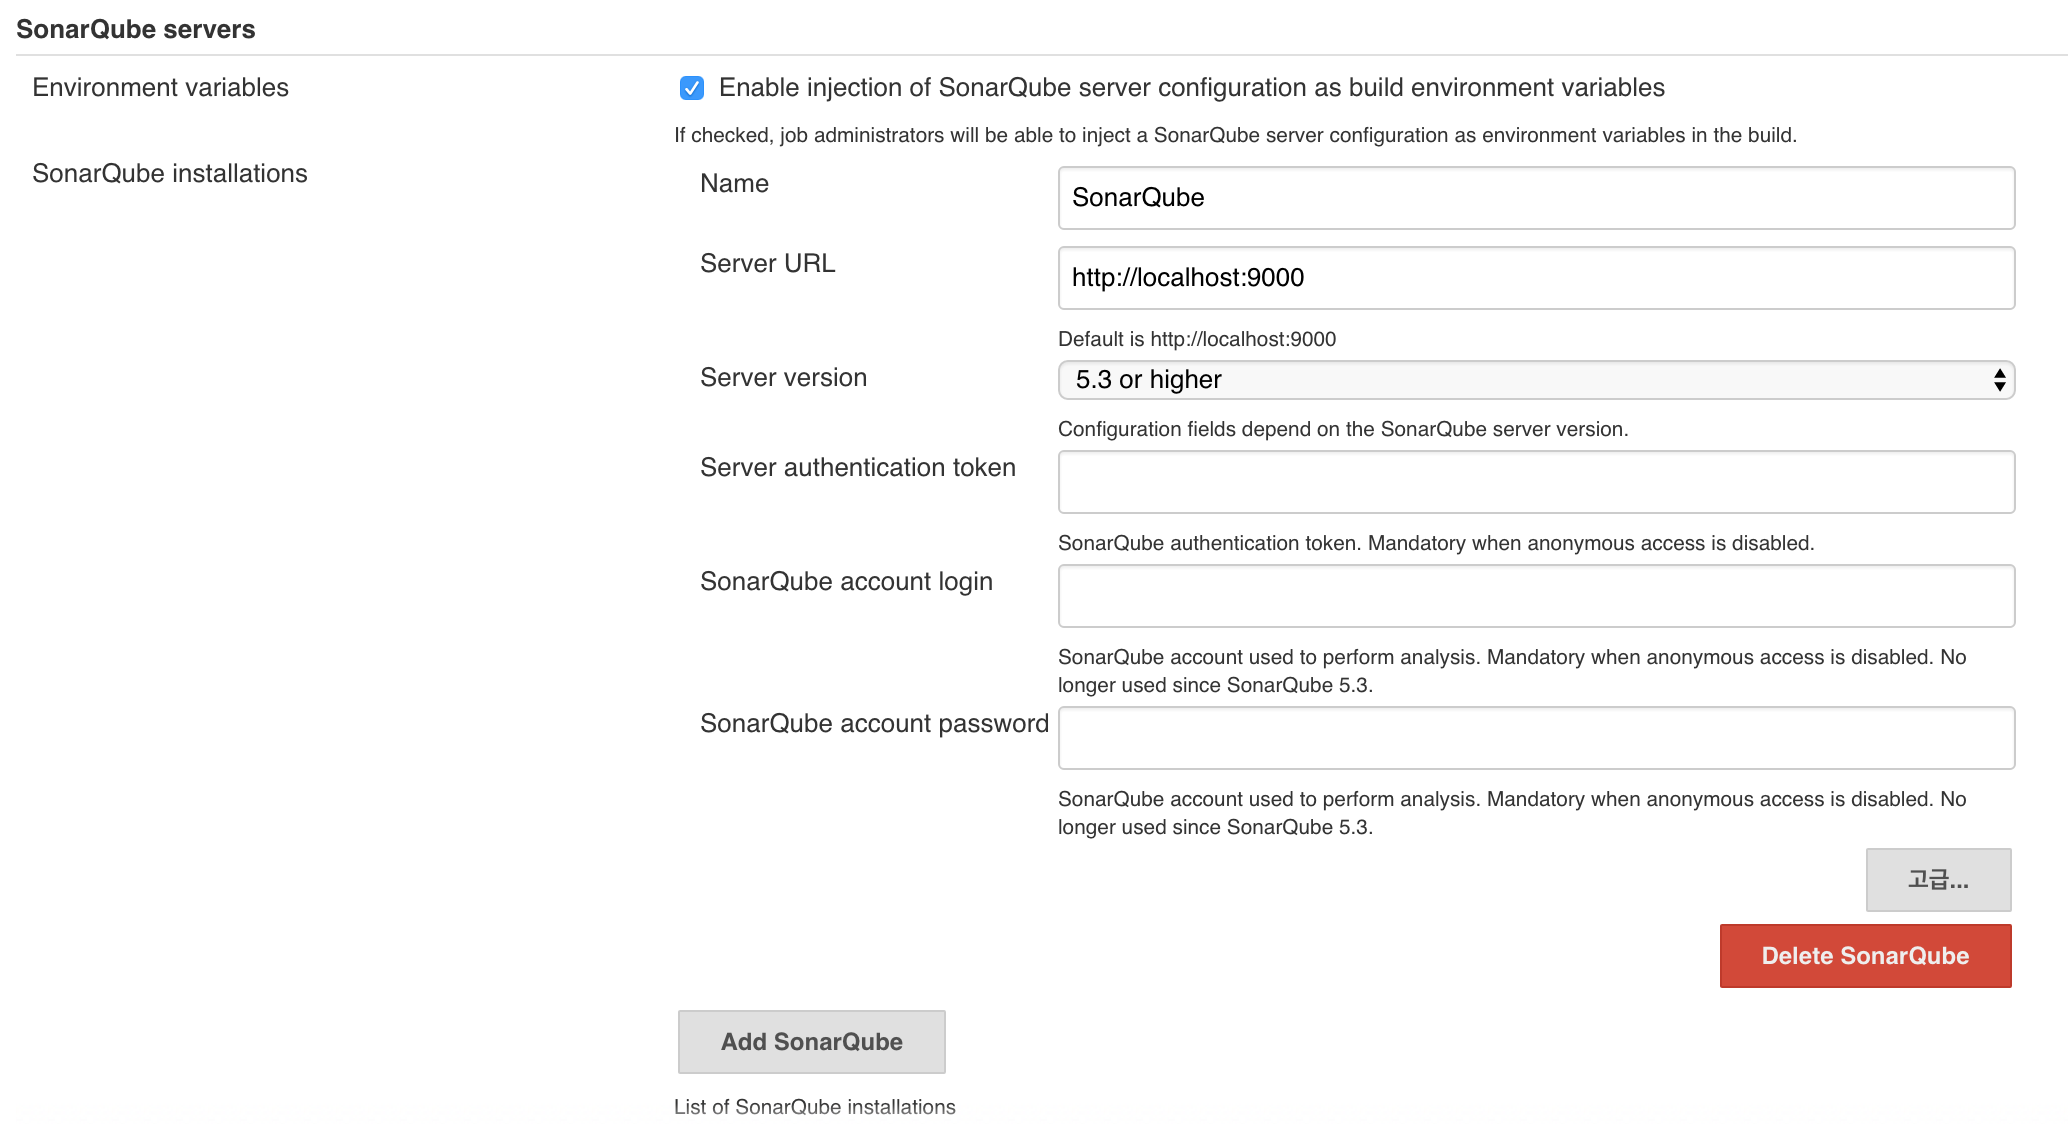The width and height of the screenshot is (2068, 1124).
Task: Click the SonarQube installations label
Action: (170, 174)
